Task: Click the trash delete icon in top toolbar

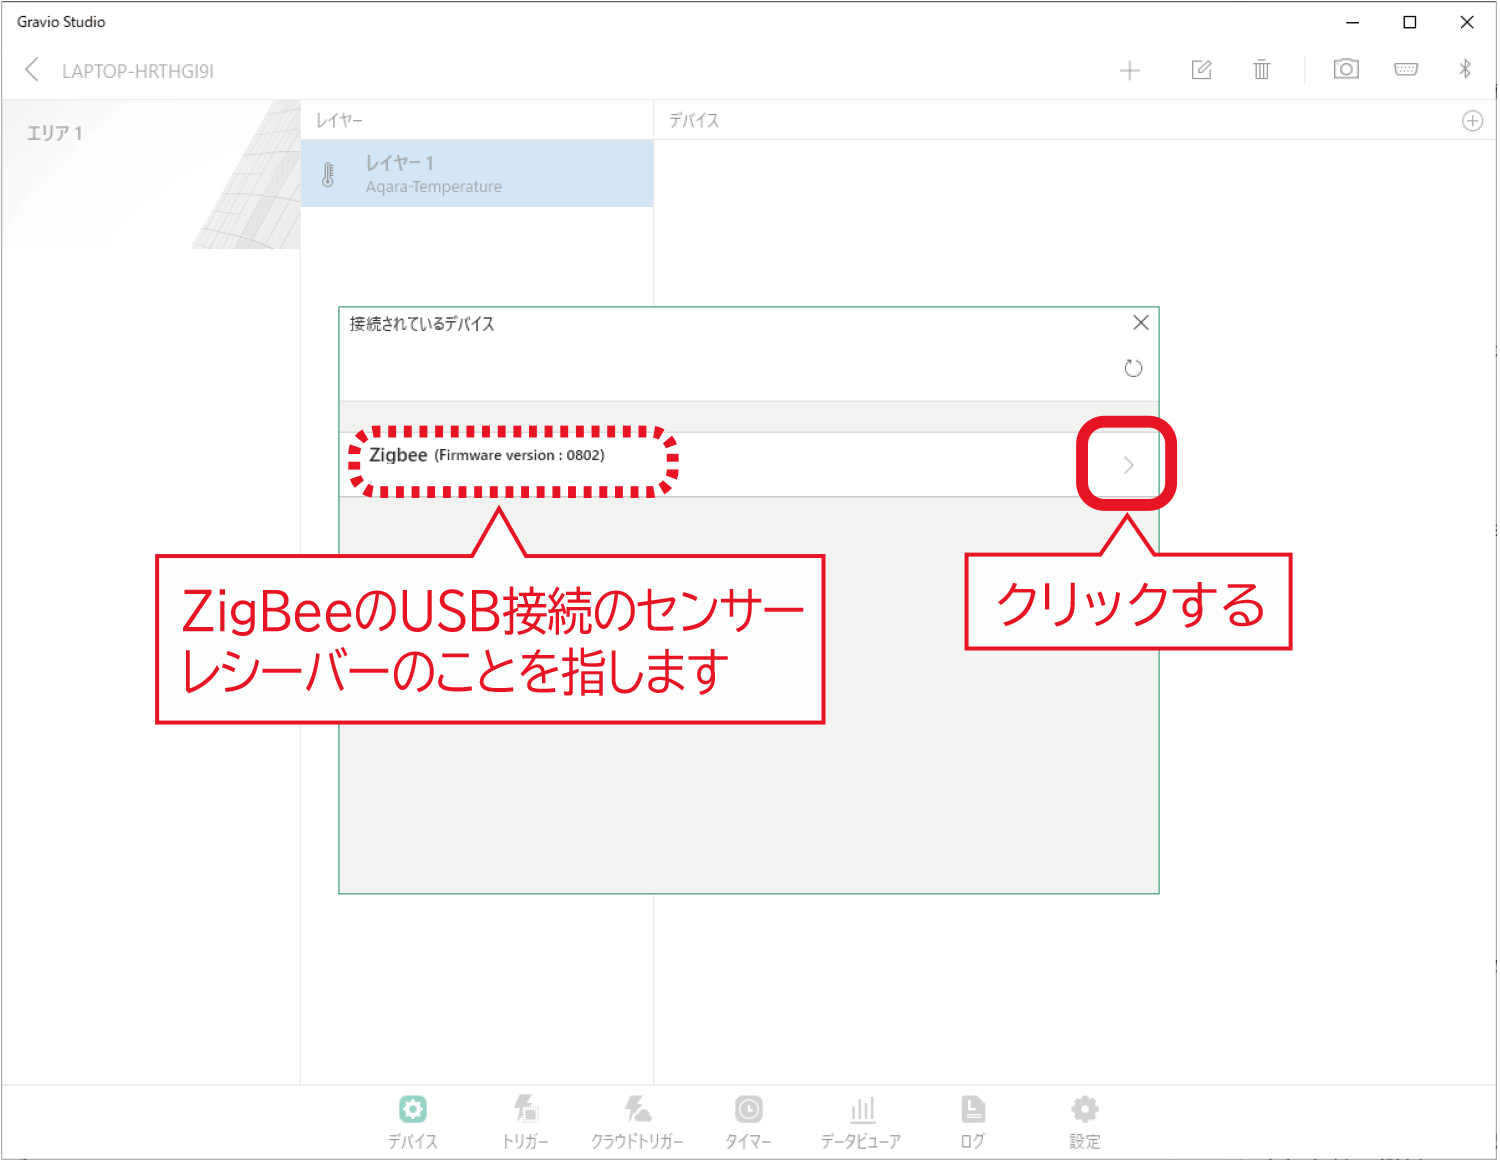Action: pyautogui.click(x=1262, y=70)
